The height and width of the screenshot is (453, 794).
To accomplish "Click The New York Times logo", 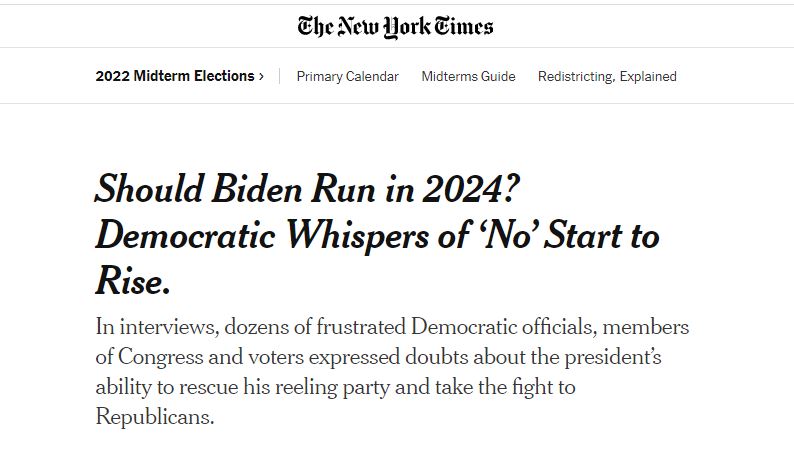I will click(395, 27).
